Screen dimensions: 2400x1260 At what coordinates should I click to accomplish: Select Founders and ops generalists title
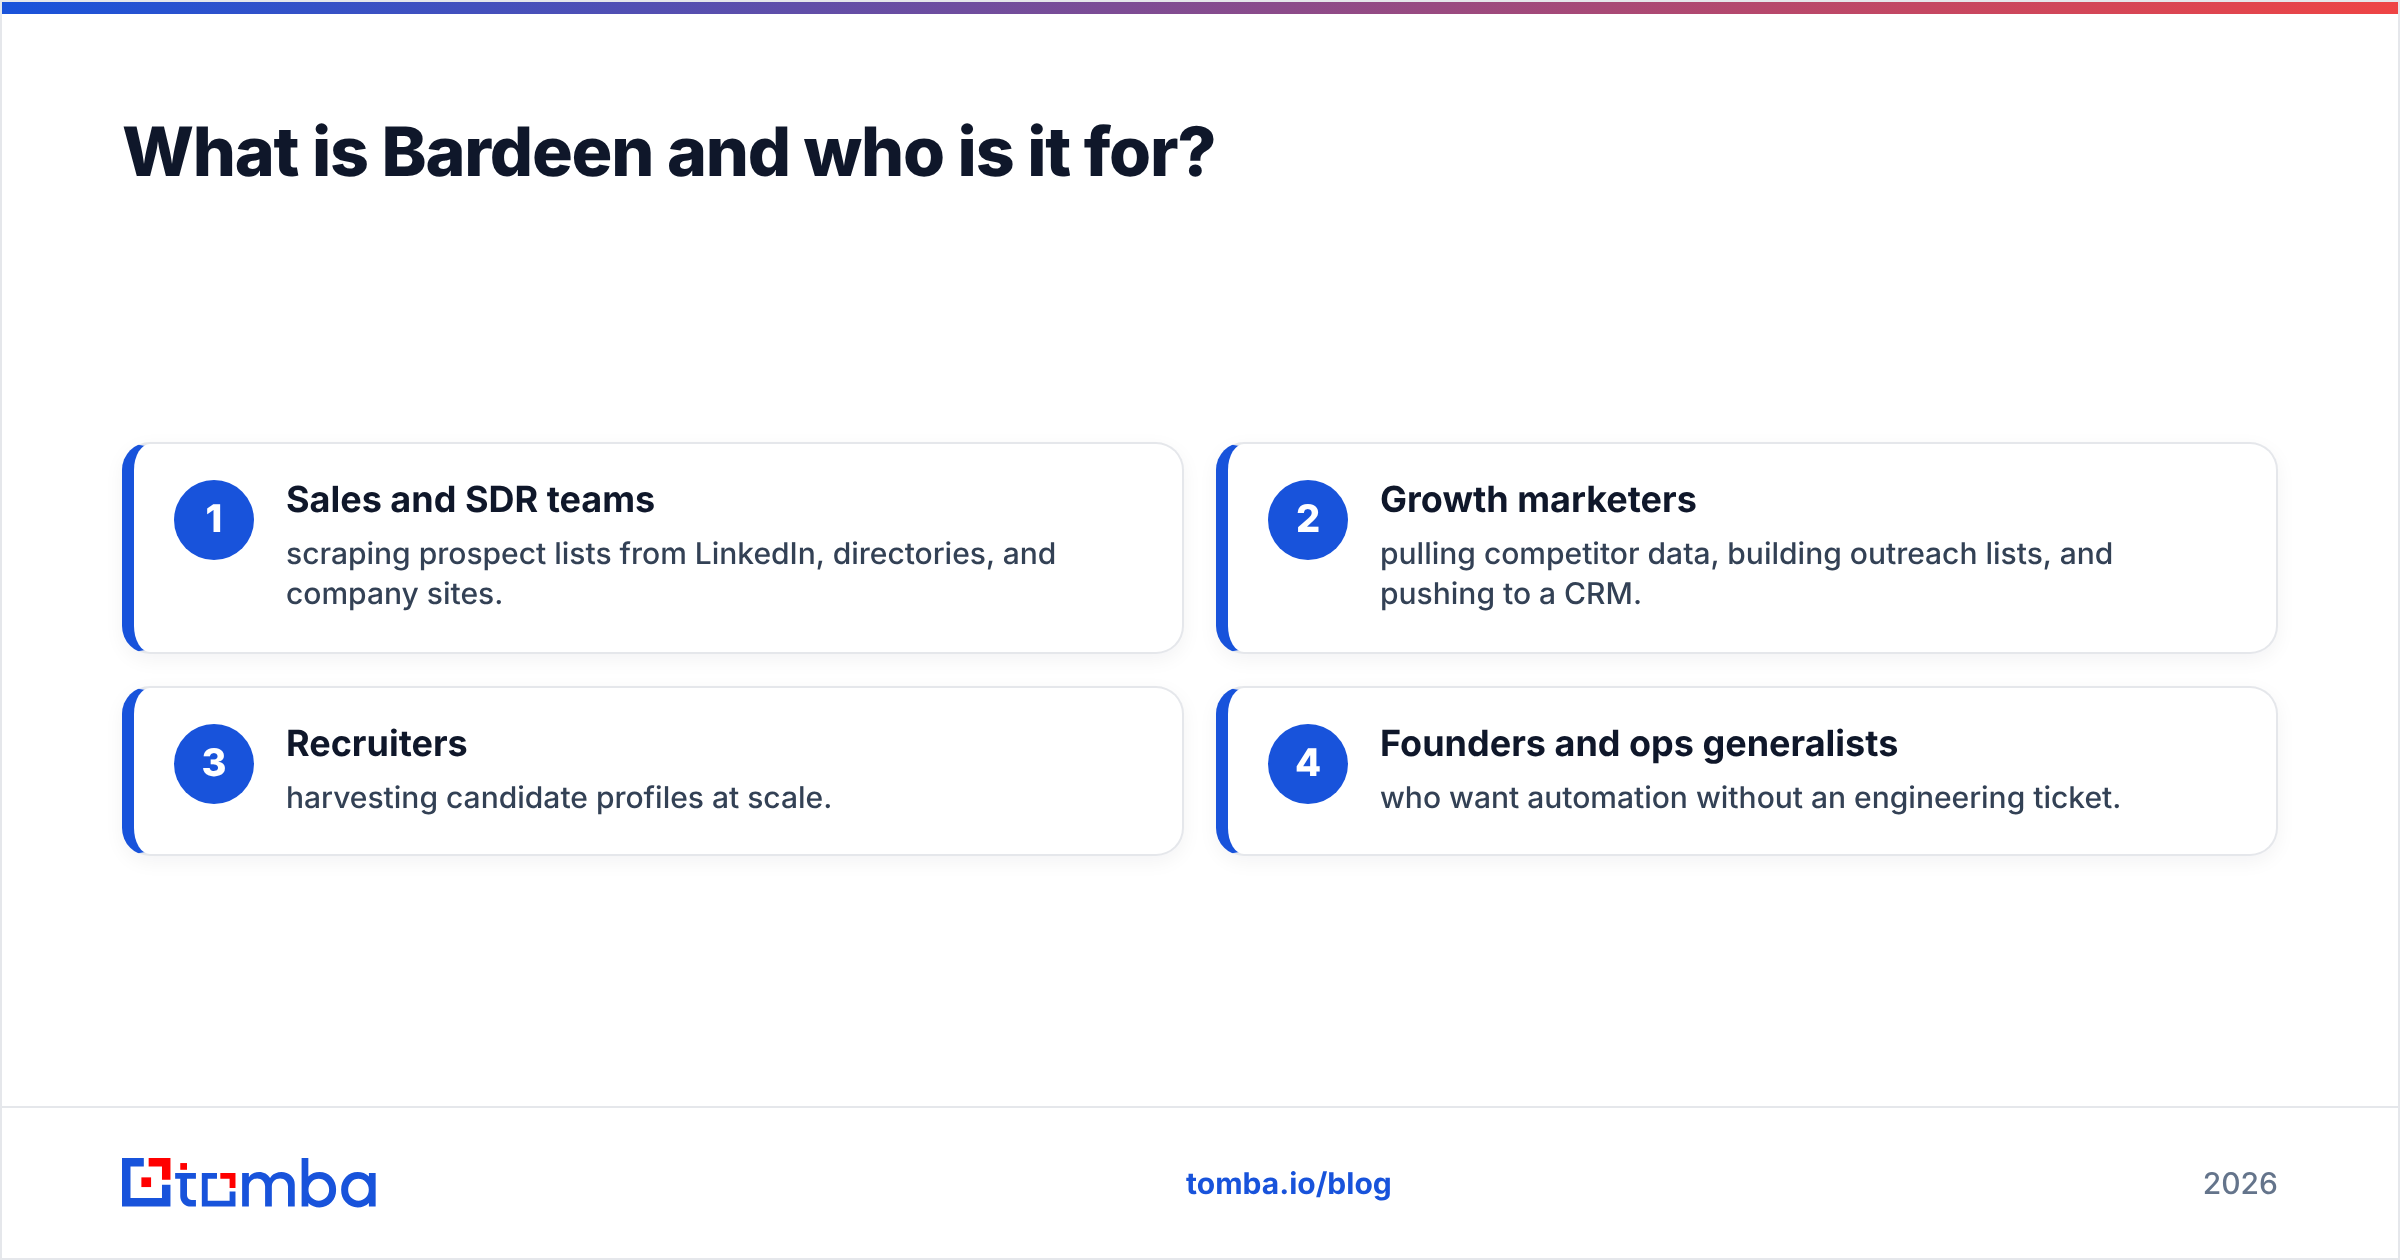(x=1639, y=743)
